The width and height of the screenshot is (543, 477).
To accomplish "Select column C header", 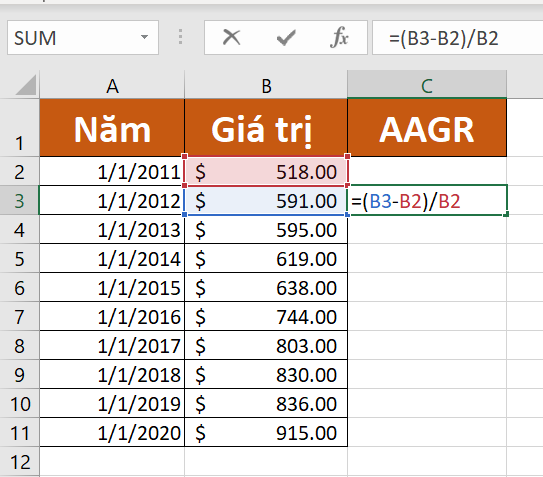I will click(427, 85).
